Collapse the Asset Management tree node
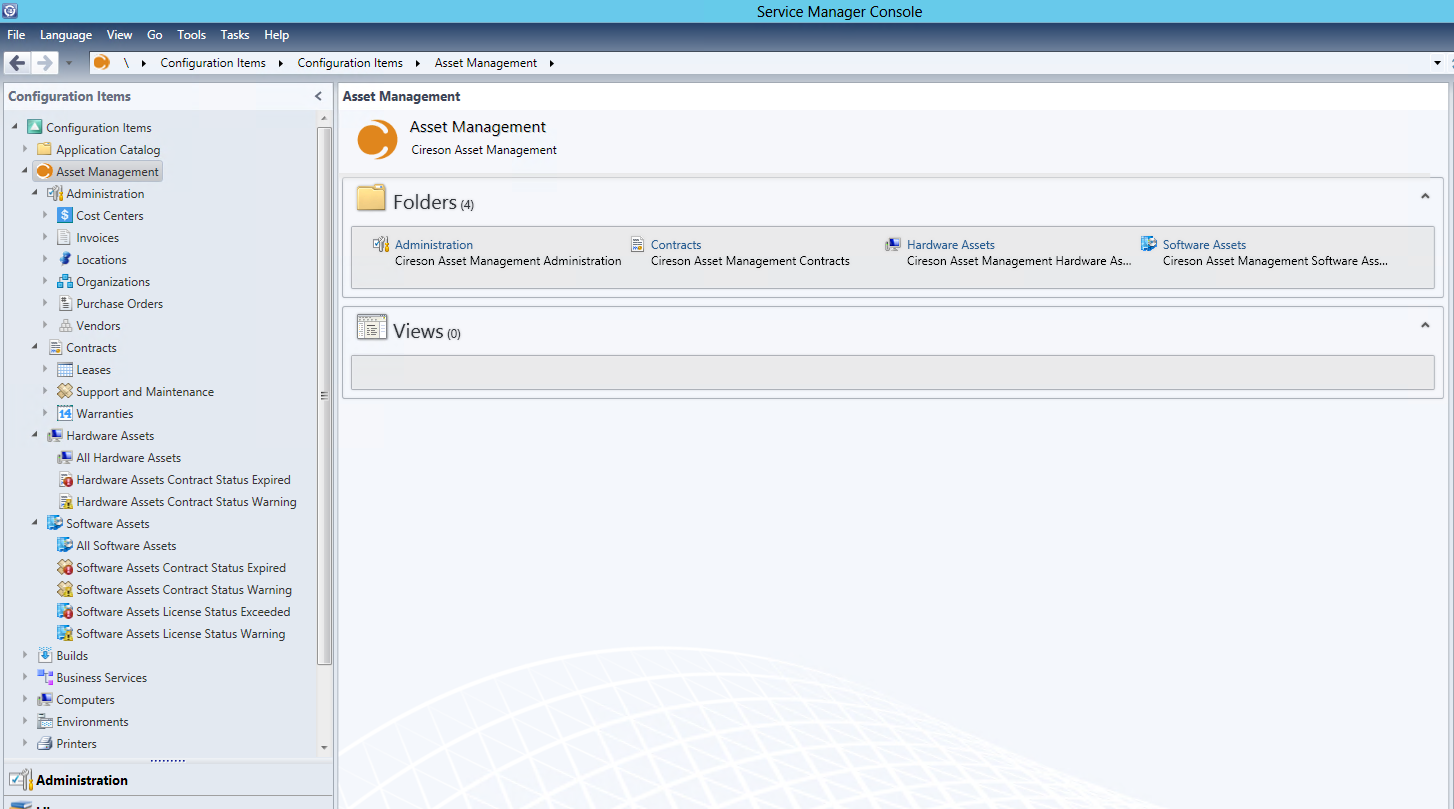This screenshot has width=1454, height=809. coord(25,171)
